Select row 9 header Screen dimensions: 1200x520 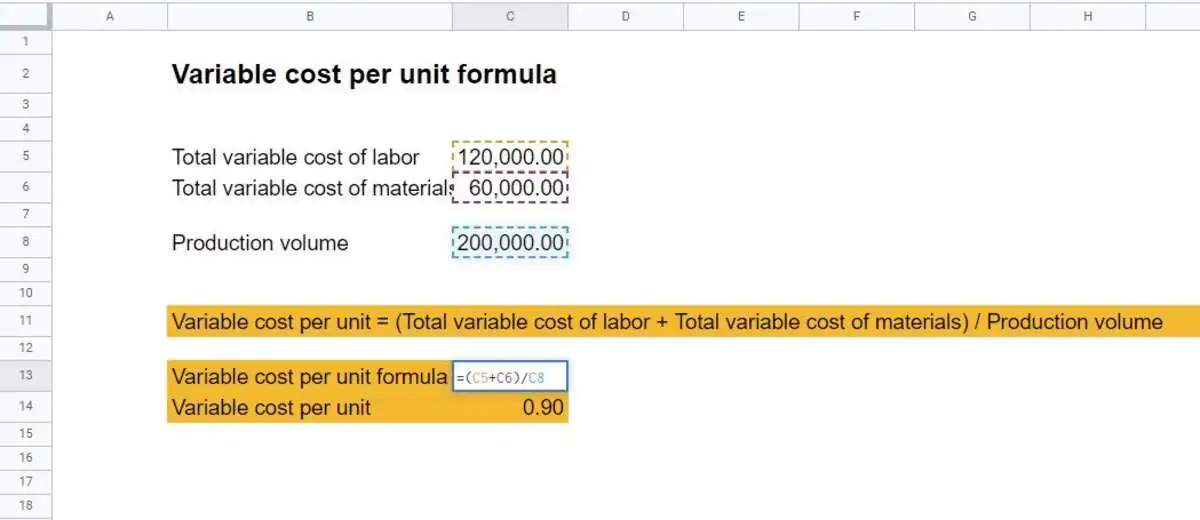click(x=25, y=269)
